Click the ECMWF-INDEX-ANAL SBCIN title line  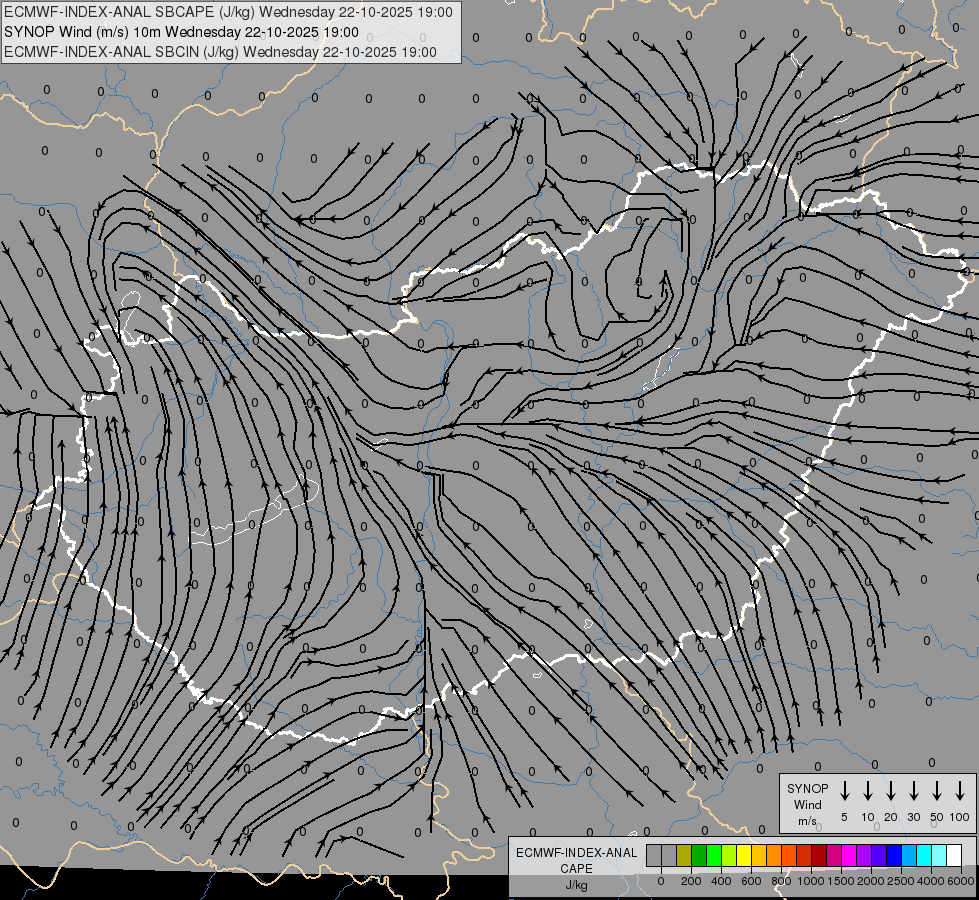[x=220, y=52]
